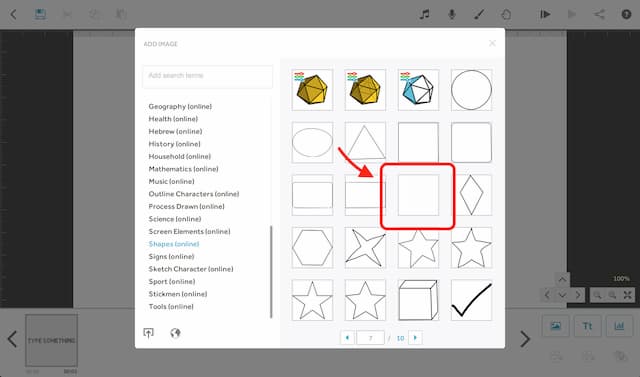This screenshot has height=377, width=640.
Task: Save the scribe using the save icon
Action: 40,14
